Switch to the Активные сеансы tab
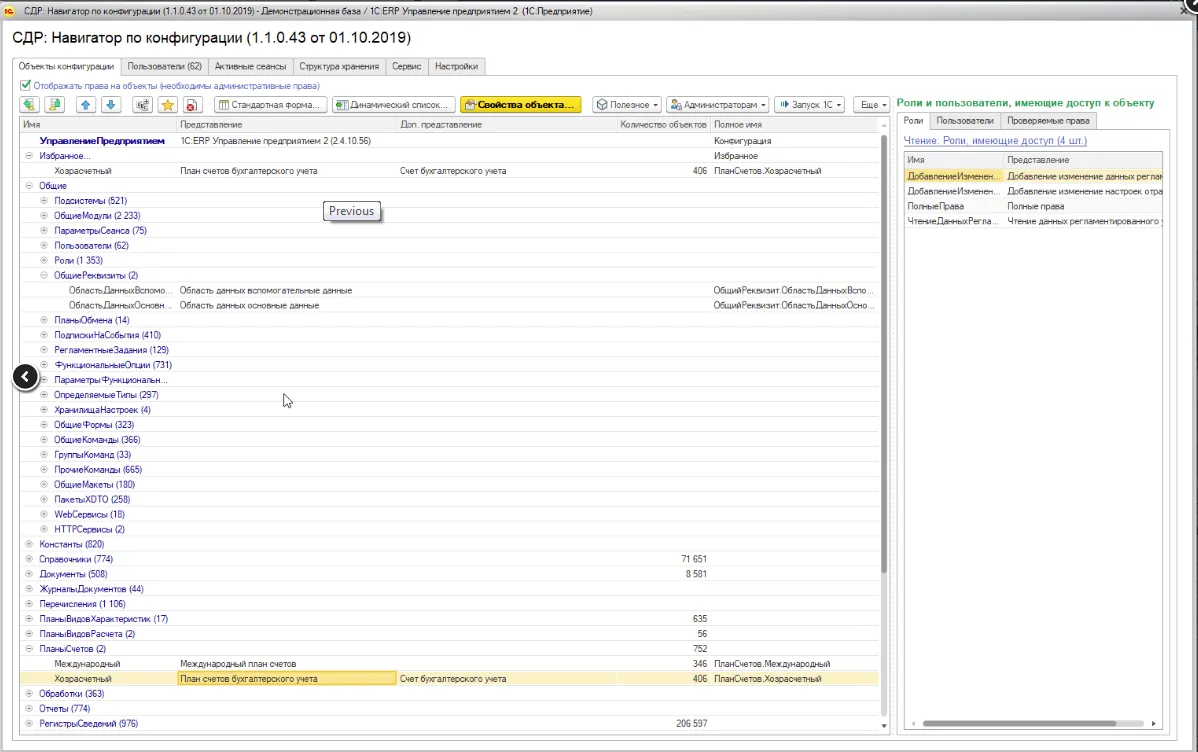Image resolution: width=1198 pixels, height=752 pixels. coord(250,67)
